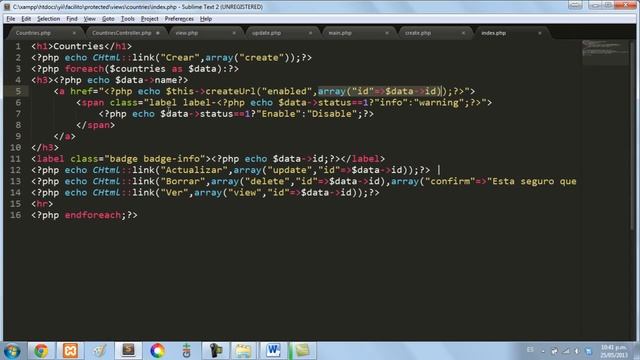
Task: Open the Edit menu
Action: click(x=26, y=19)
